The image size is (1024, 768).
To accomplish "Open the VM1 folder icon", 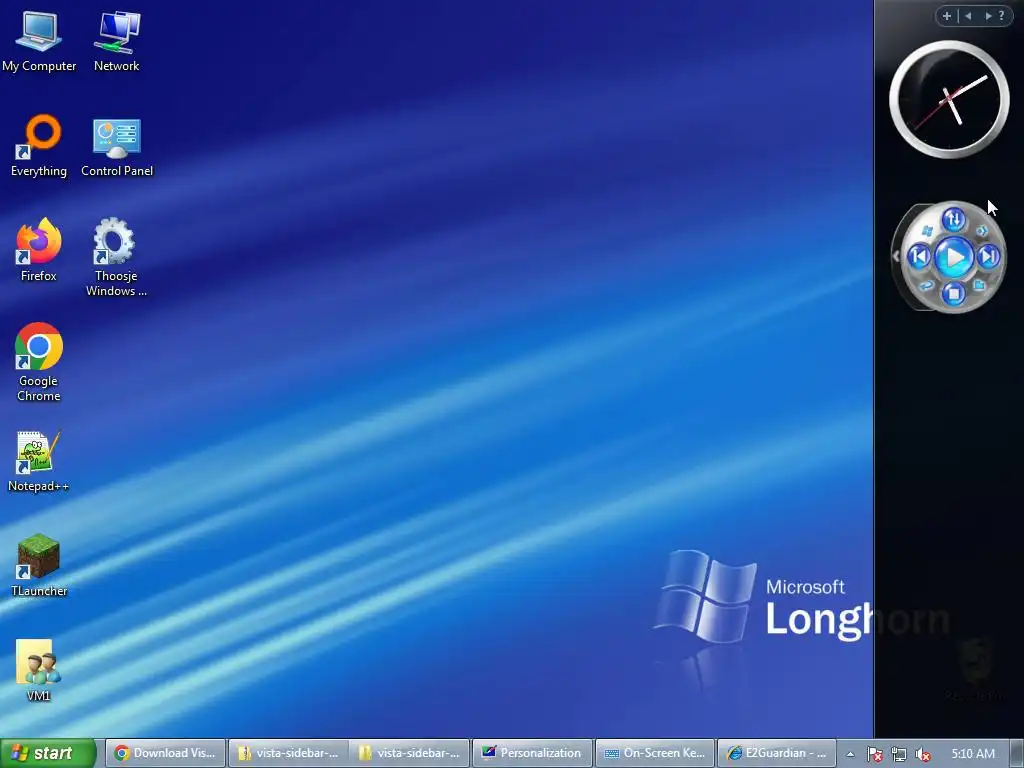I will [x=38, y=671].
